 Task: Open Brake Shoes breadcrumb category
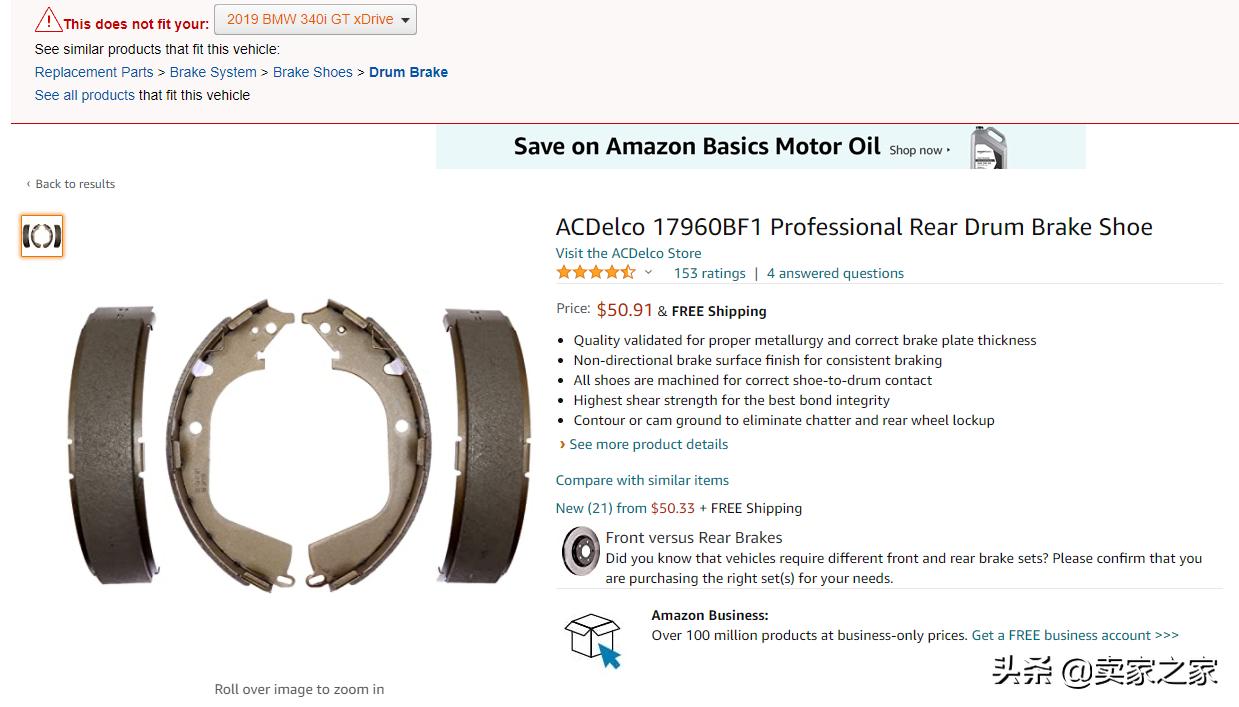(312, 72)
